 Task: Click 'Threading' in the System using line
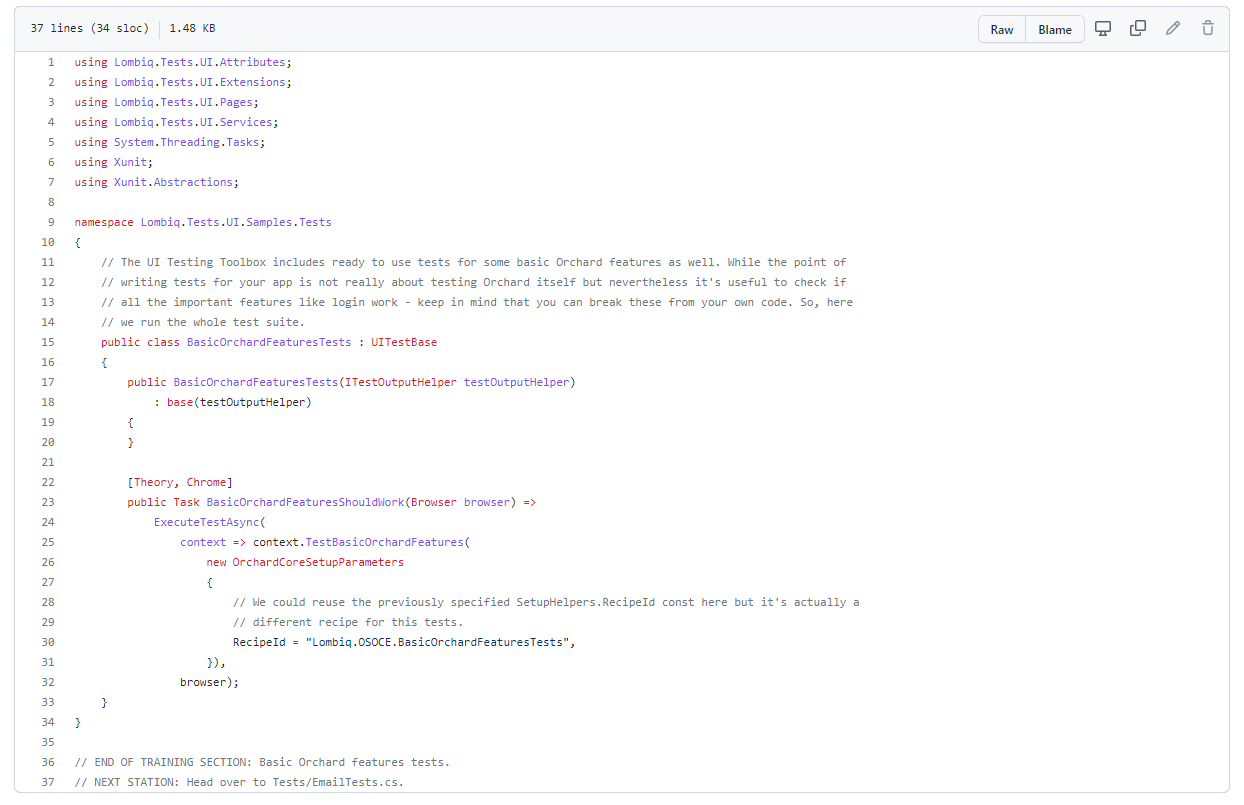[190, 142]
